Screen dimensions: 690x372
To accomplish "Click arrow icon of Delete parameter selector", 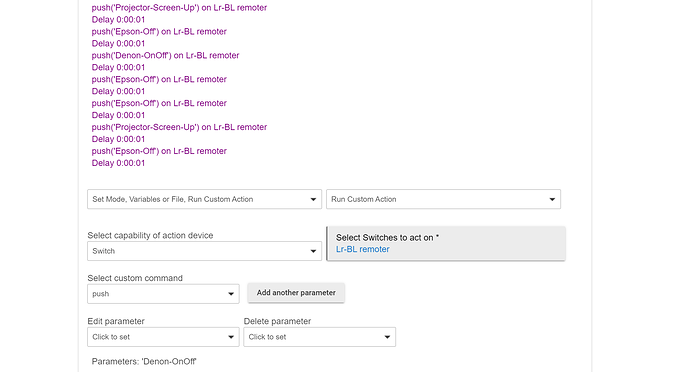I will click(387, 337).
